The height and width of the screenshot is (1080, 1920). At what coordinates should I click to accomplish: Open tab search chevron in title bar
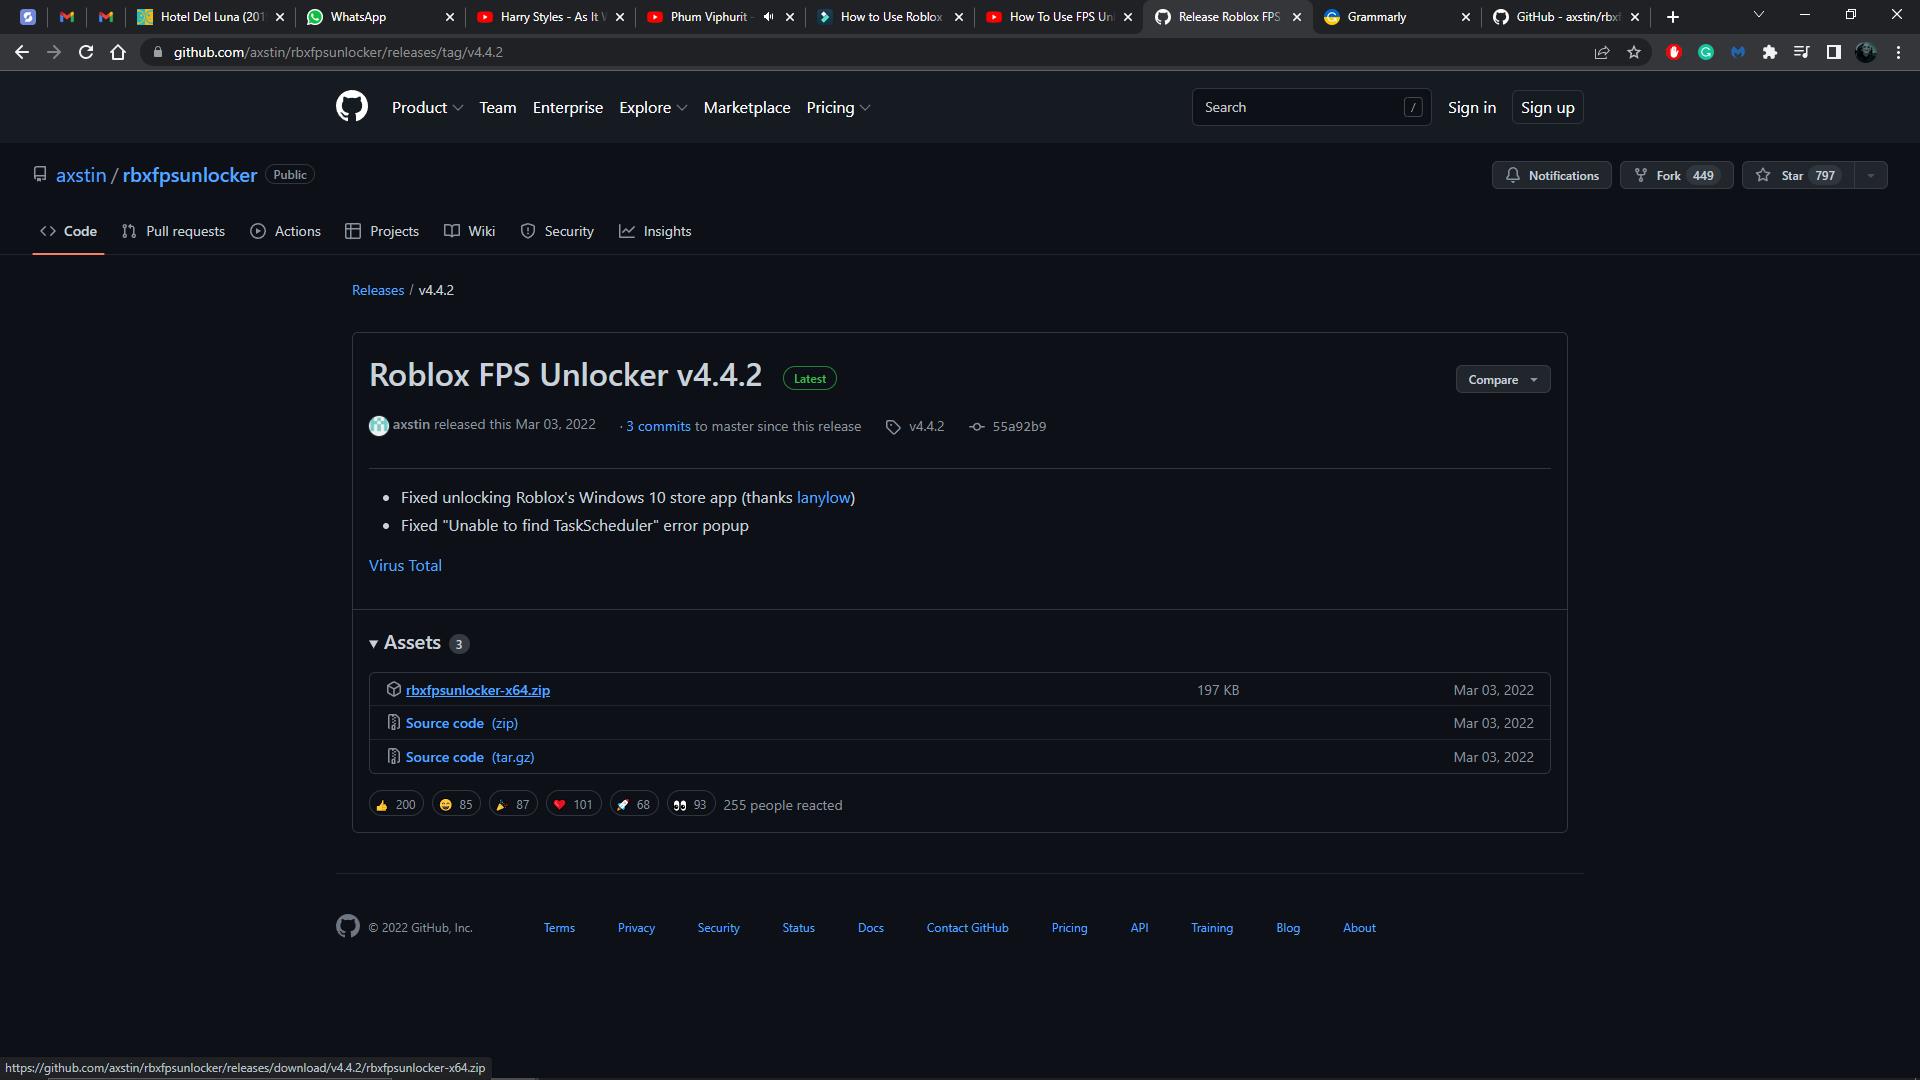pos(1759,15)
